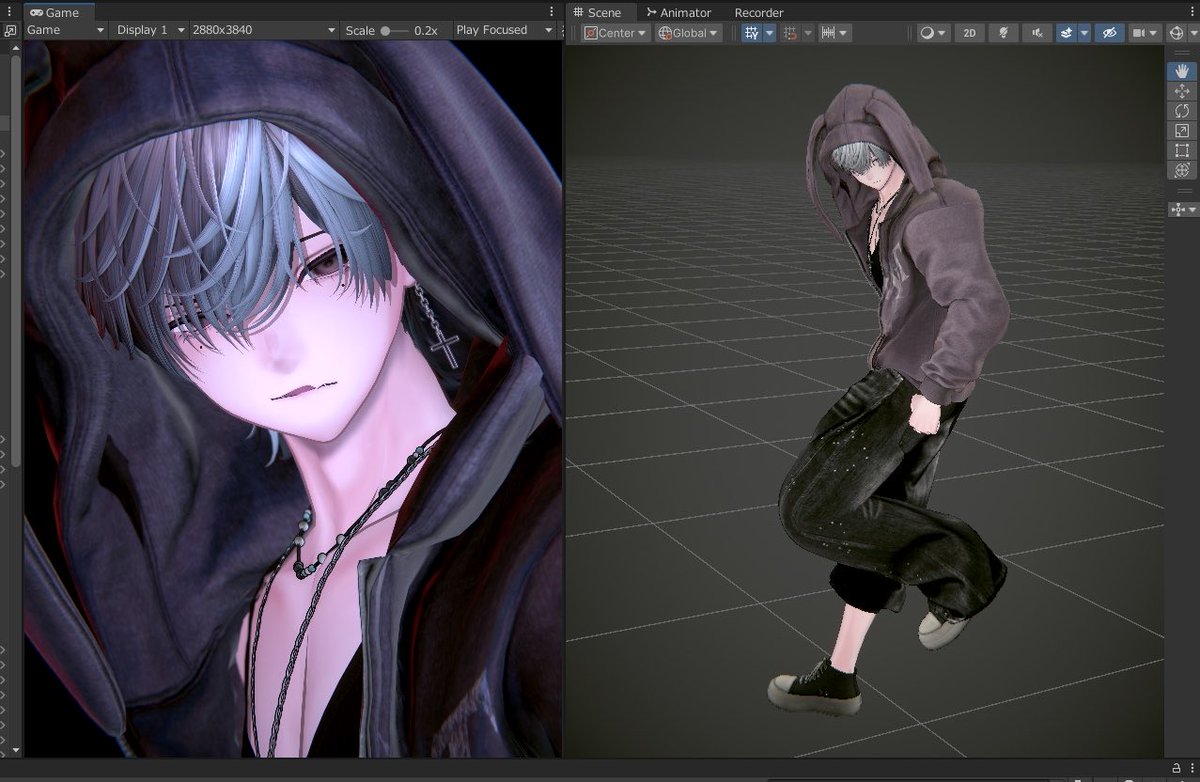Screen dimensions: 1200x782
Task: Open the Game view mode dropdown
Action: point(65,30)
